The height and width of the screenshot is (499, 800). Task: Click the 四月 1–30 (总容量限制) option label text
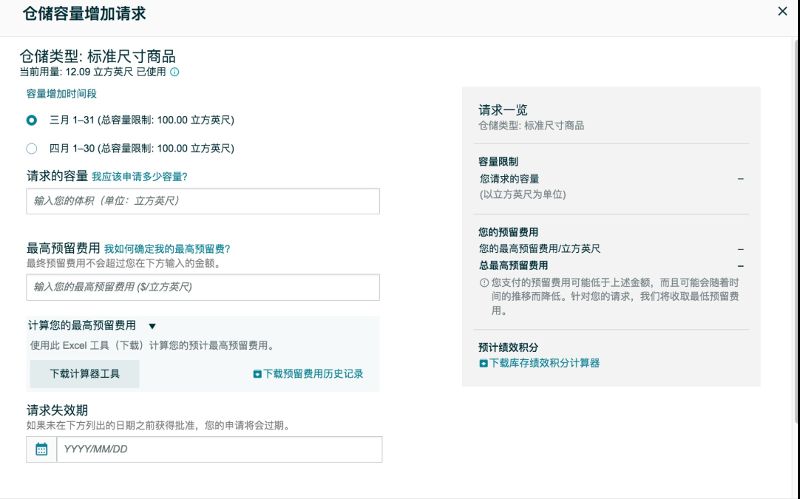pos(142,148)
